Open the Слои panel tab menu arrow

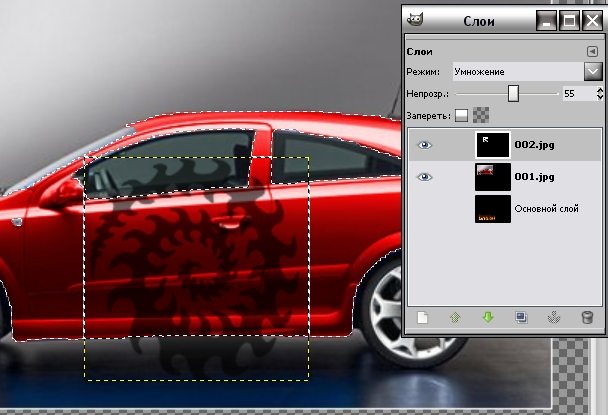pos(591,50)
